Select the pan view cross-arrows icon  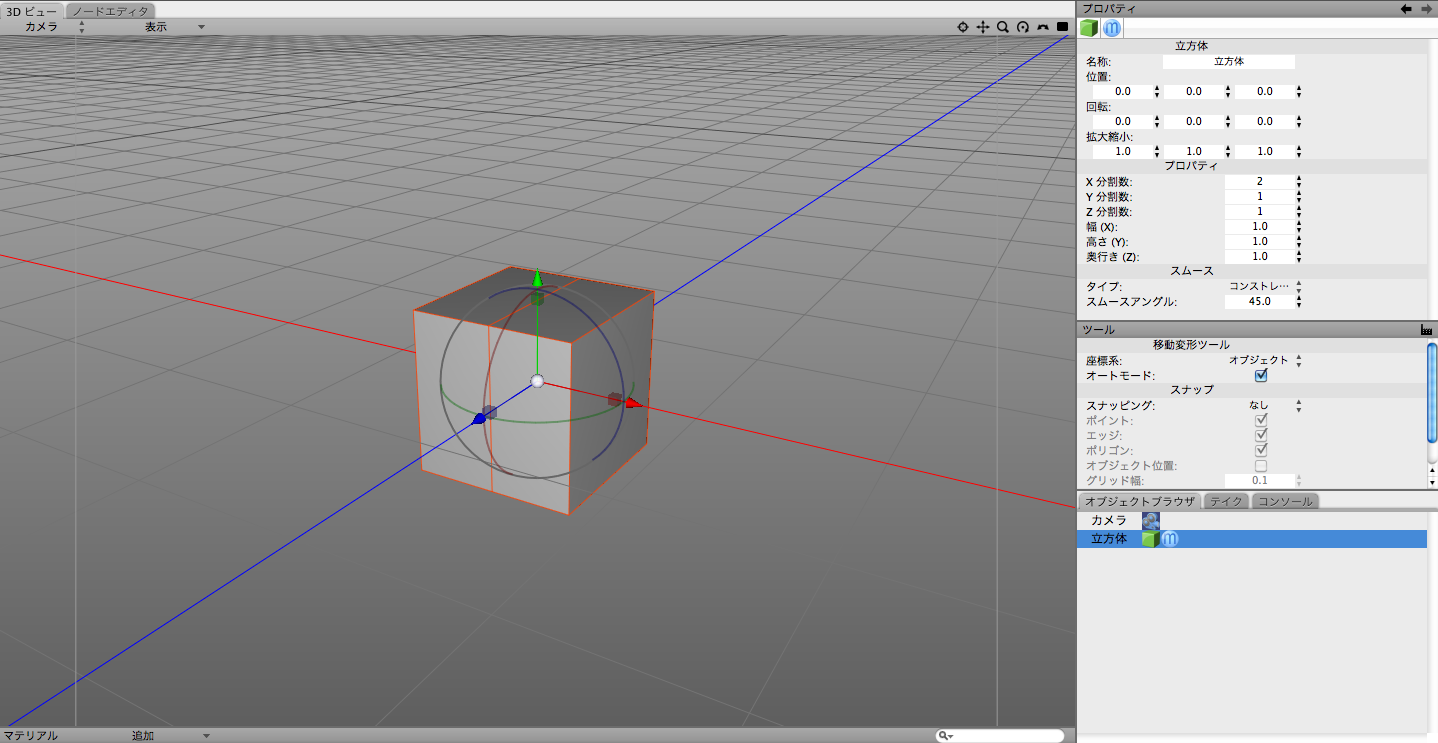[x=983, y=27]
